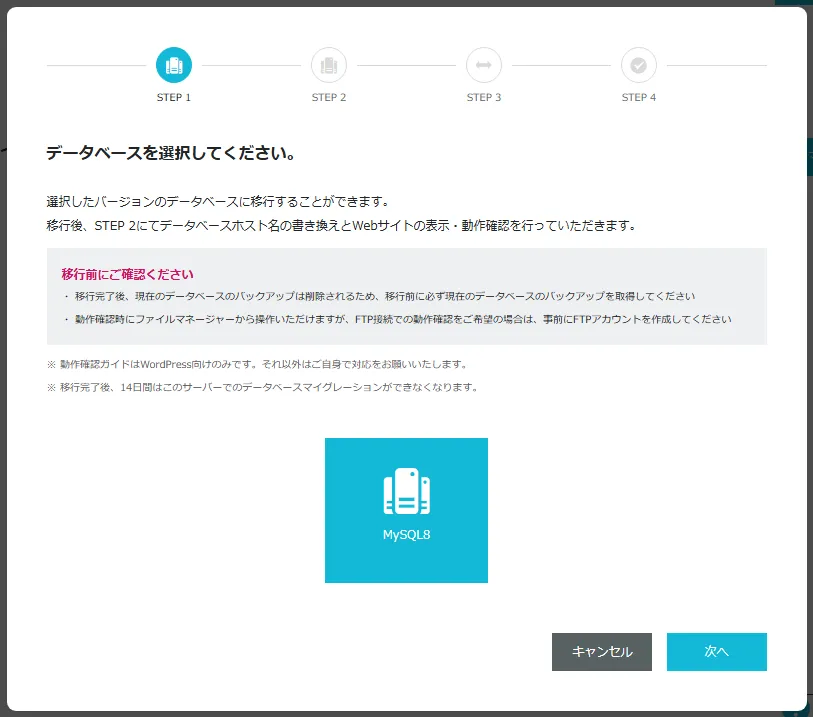
Task: Click the 14日間 migration restriction footnote
Action: (x=261, y=387)
